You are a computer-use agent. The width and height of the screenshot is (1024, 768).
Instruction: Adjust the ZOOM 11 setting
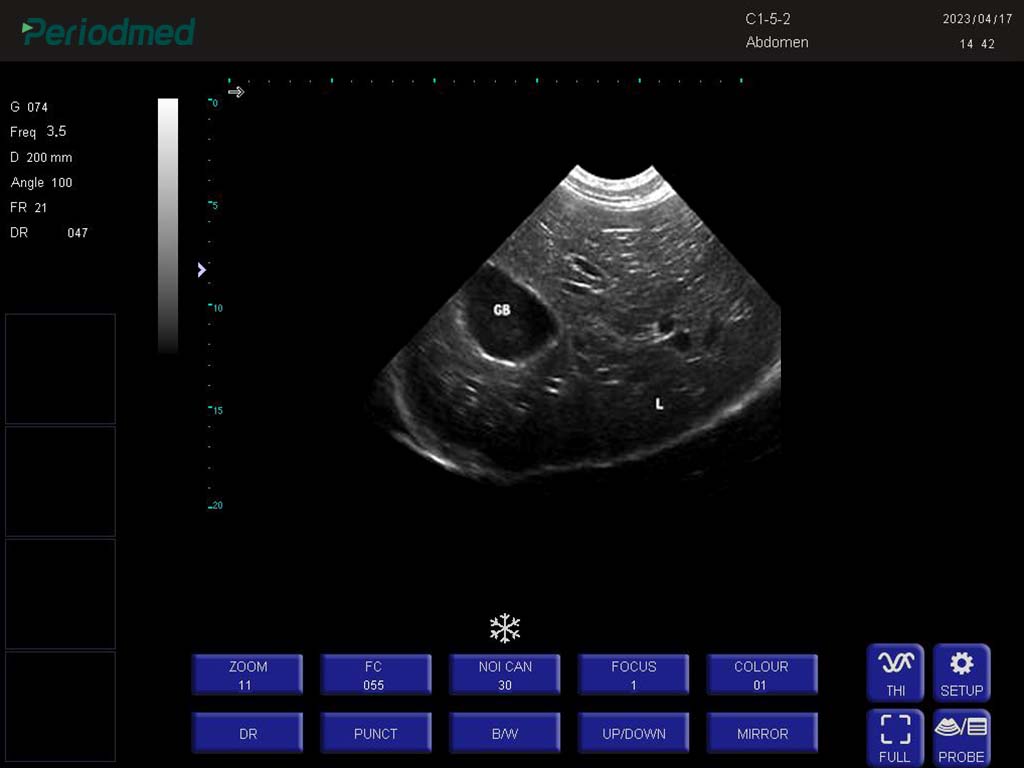(248, 675)
